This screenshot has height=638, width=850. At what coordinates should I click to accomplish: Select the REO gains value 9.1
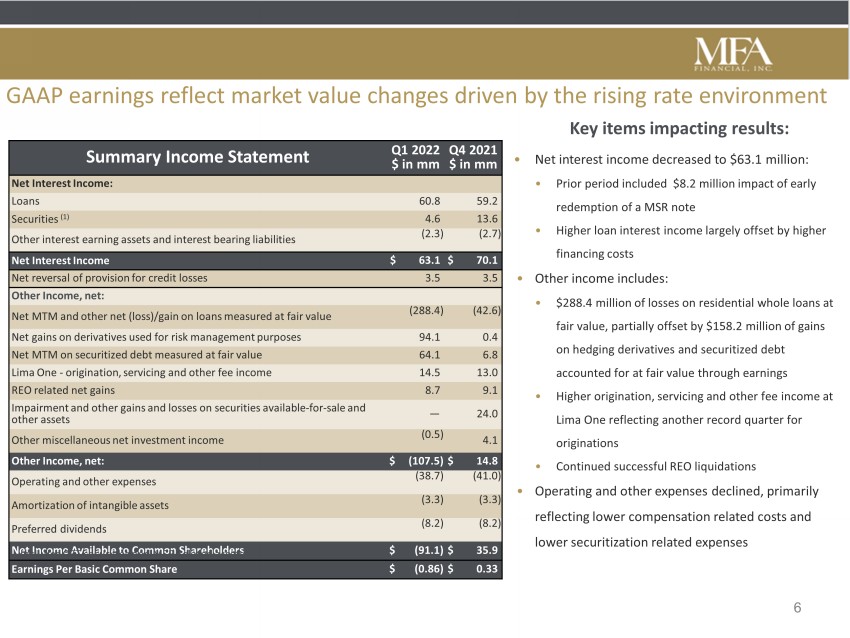pos(490,390)
